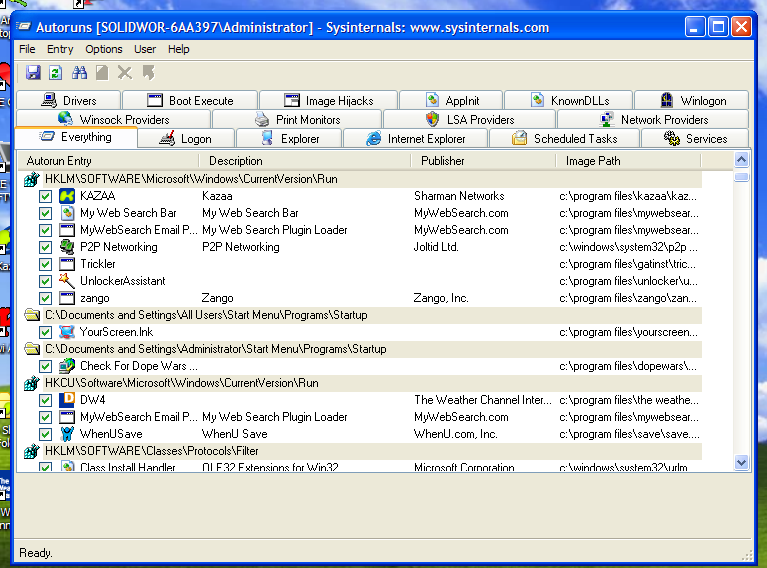
Task: Click the All Users Startup folder icon
Action: pos(32,315)
